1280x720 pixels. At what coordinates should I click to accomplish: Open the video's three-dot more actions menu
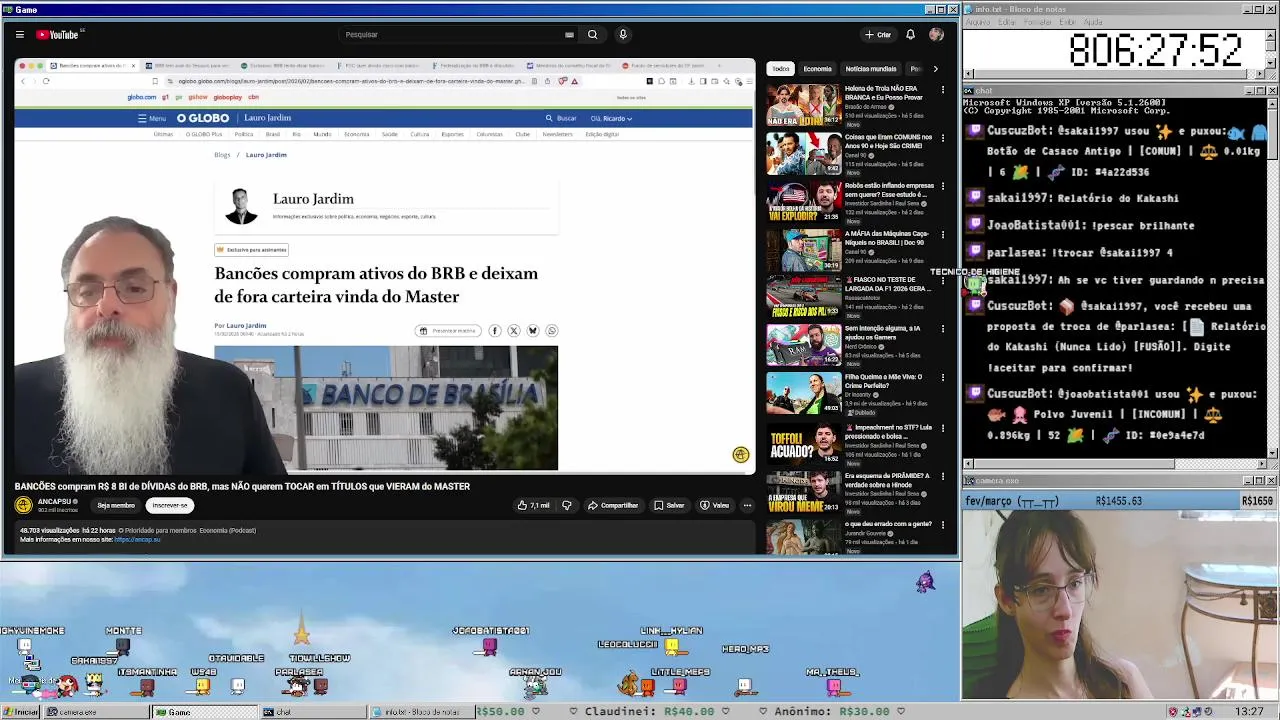point(747,505)
